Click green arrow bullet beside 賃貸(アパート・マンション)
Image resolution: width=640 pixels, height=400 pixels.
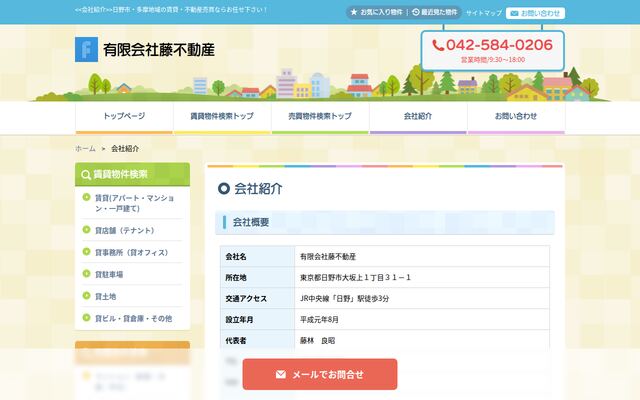click(87, 197)
